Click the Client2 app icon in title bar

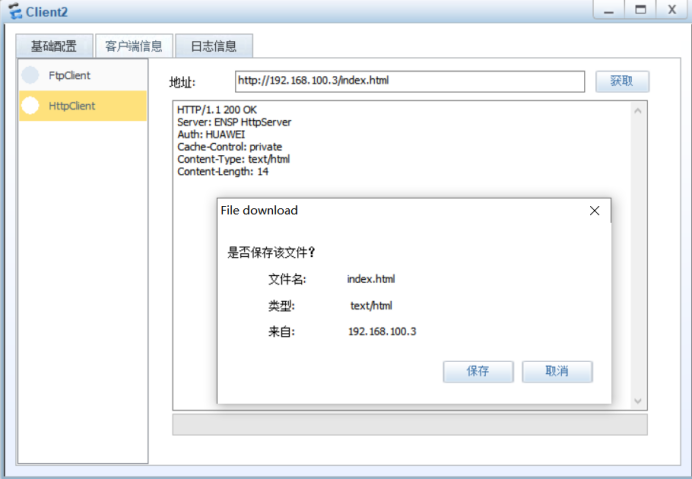15,11
